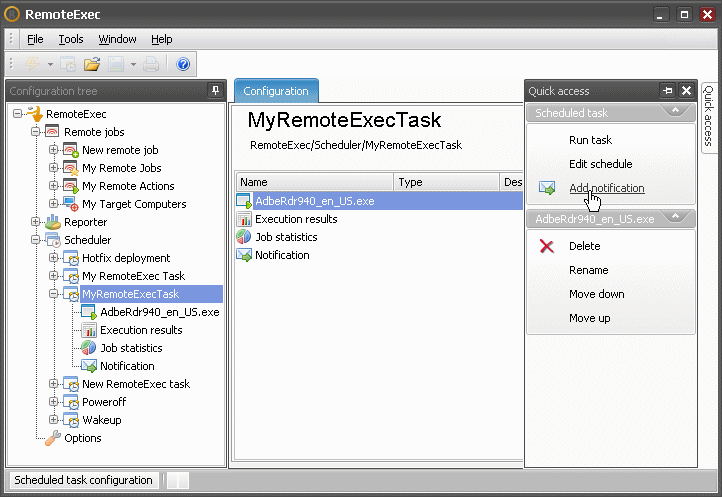Click Run task in Quick access
This screenshot has height=497, width=722.
point(590,140)
